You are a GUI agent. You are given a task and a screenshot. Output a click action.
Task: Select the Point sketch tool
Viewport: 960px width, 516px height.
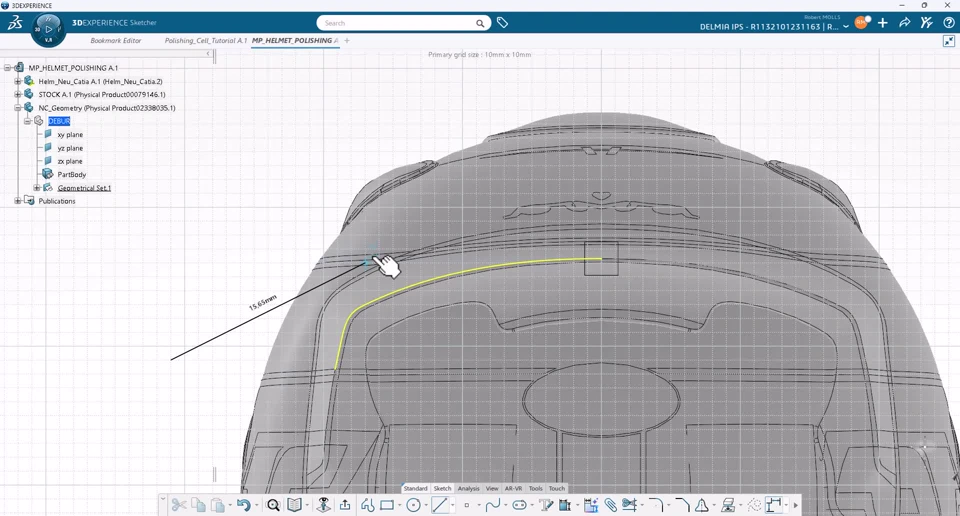[467, 505]
